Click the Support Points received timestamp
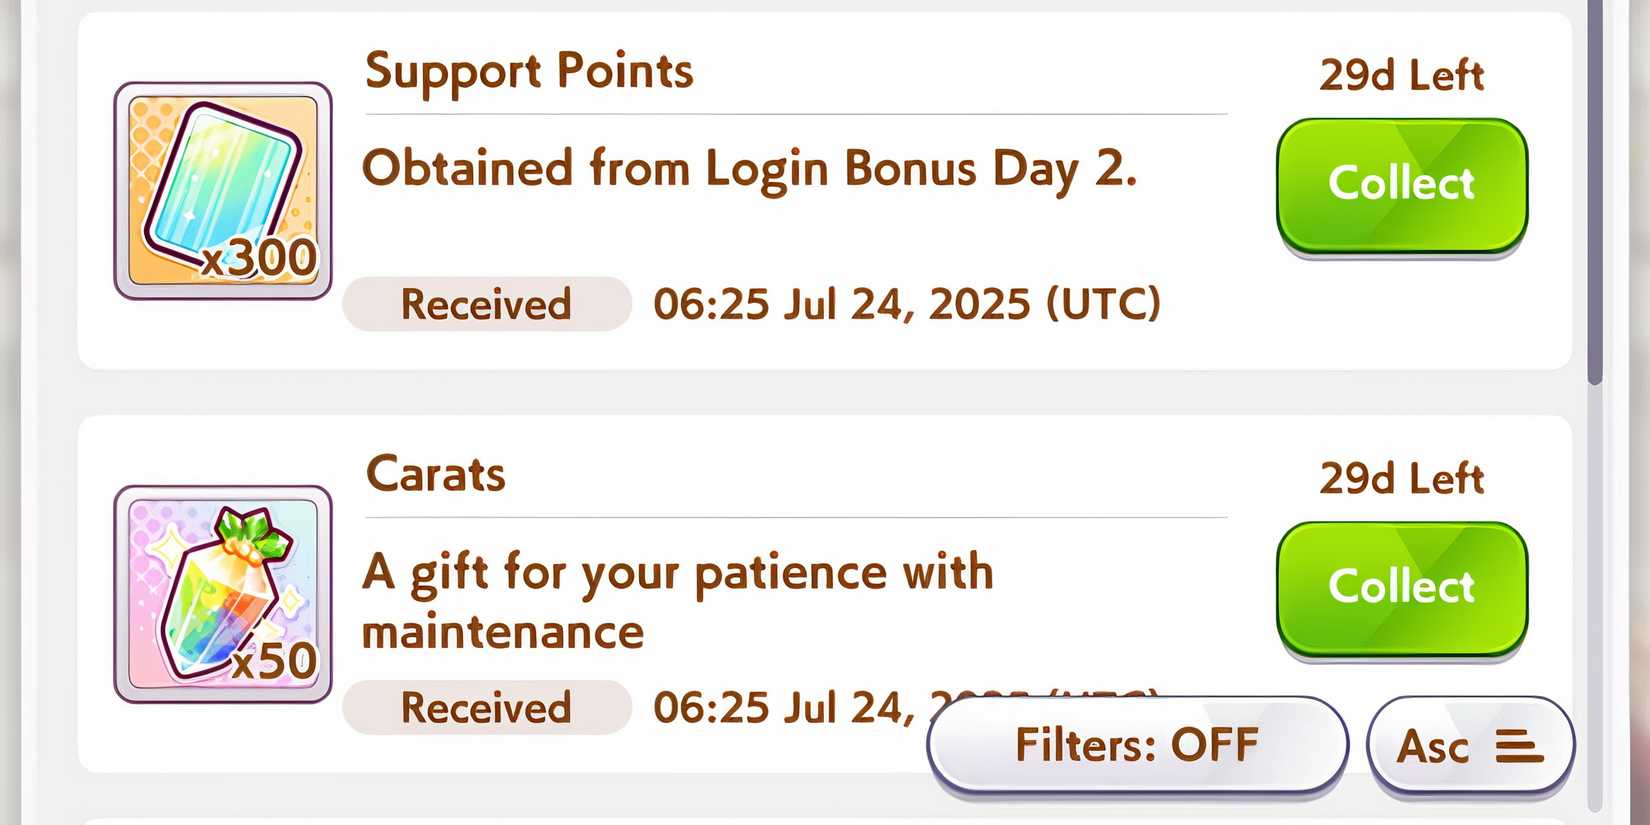 pos(906,304)
